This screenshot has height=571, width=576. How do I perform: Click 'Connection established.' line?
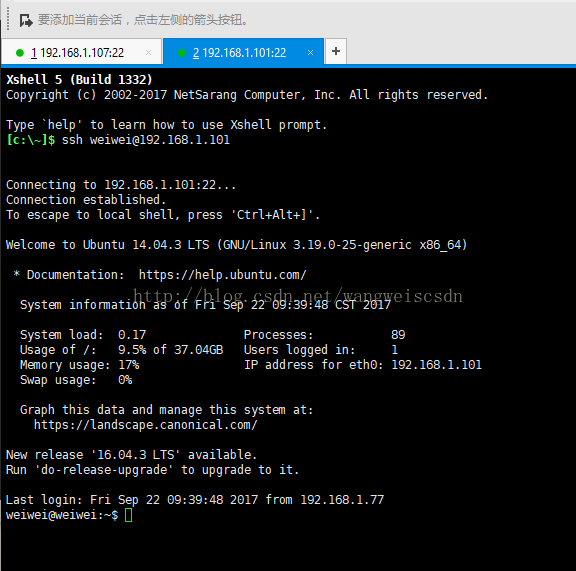click(86, 200)
